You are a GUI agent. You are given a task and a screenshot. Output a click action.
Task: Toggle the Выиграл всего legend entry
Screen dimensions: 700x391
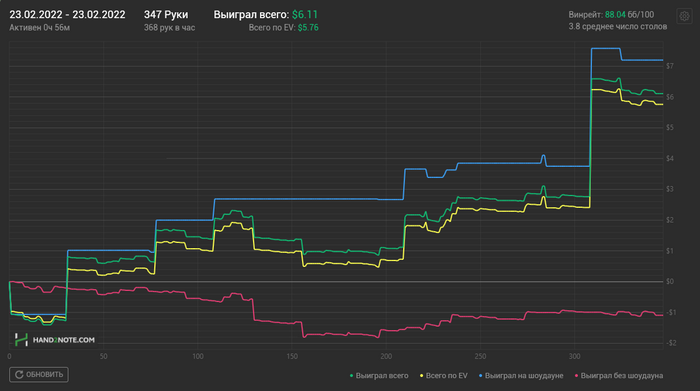[379, 376]
